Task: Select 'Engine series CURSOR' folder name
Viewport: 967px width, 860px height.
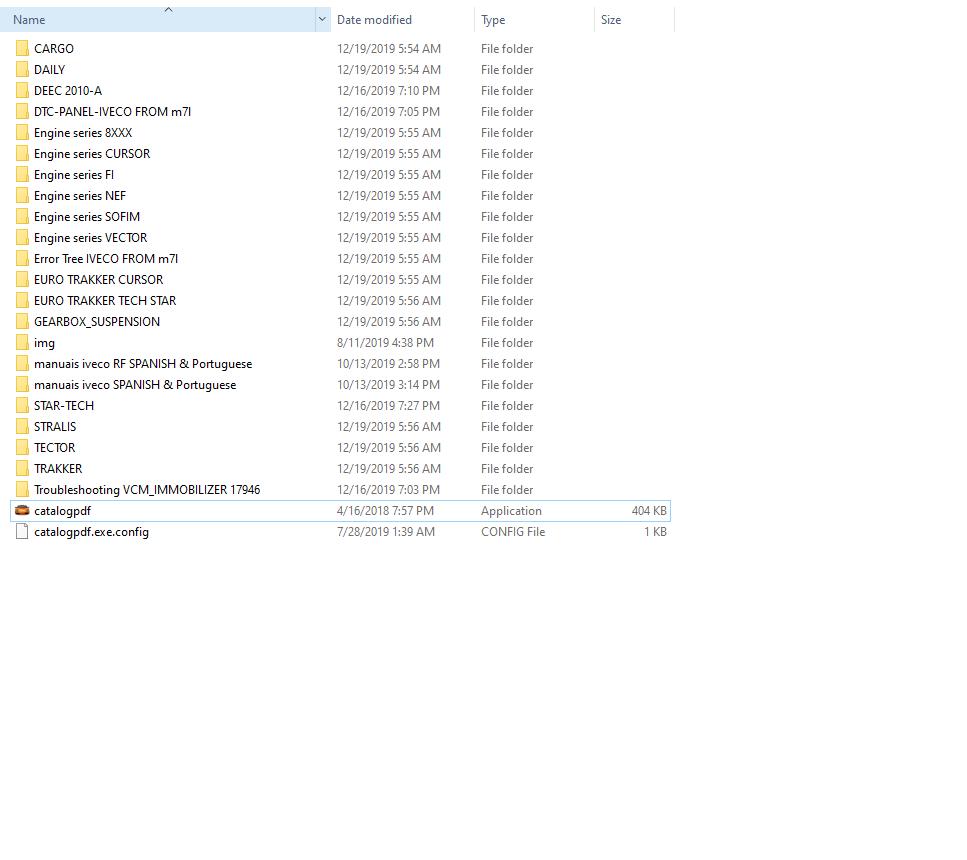Action: [x=92, y=153]
